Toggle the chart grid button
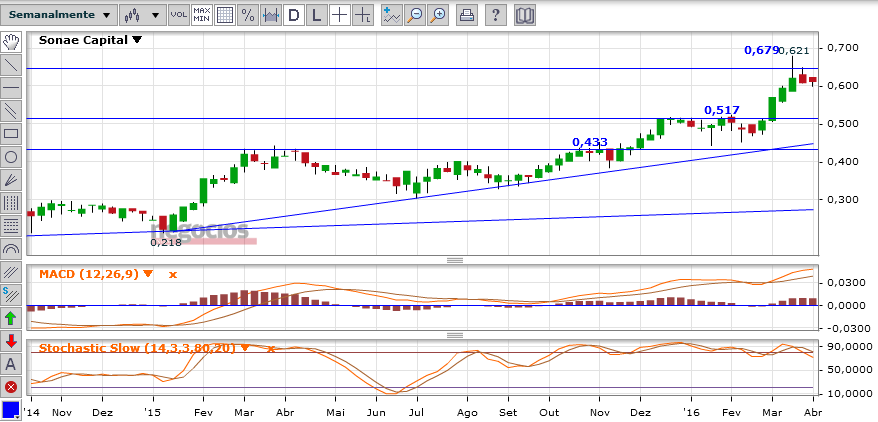Image resolution: width=878 pixels, height=422 pixels. 225,15
